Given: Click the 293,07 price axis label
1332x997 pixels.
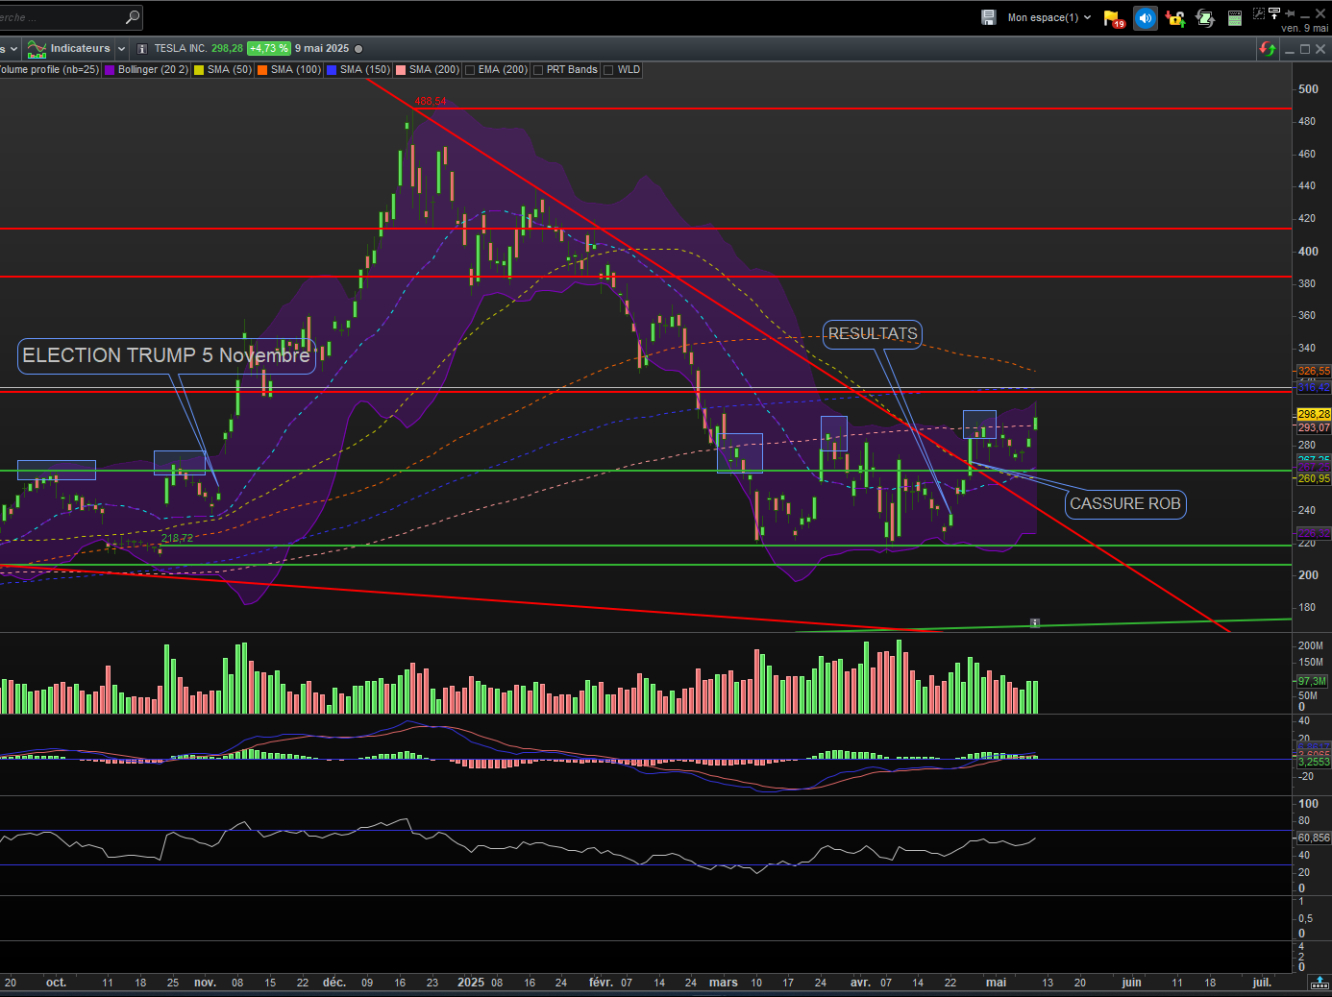Looking at the screenshot, I should 1314,428.
